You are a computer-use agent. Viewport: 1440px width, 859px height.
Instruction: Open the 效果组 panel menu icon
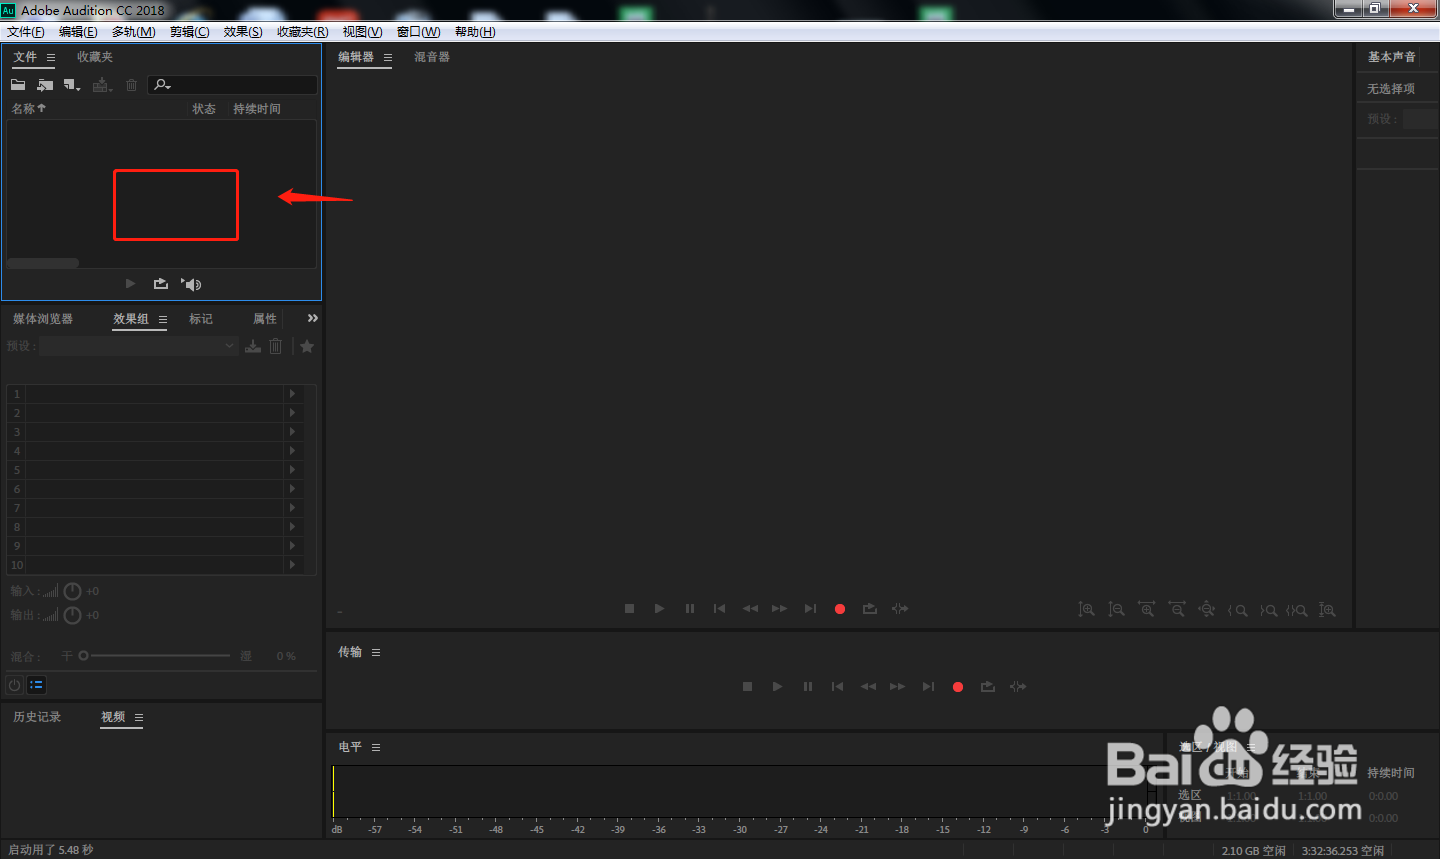[x=163, y=320]
